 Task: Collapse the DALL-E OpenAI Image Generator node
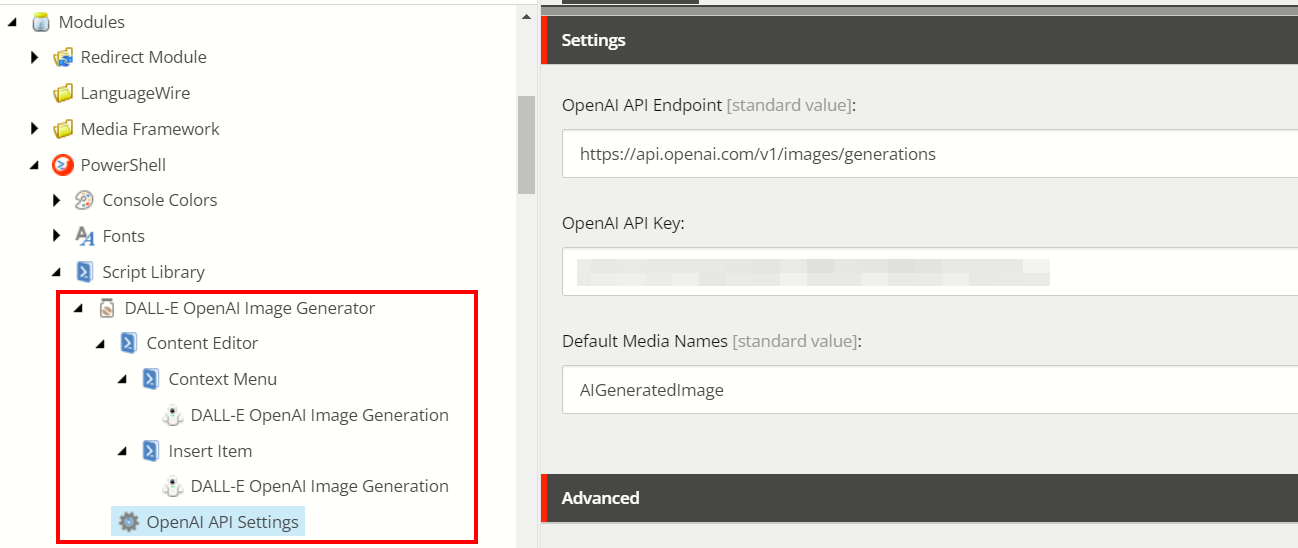[x=79, y=308]
